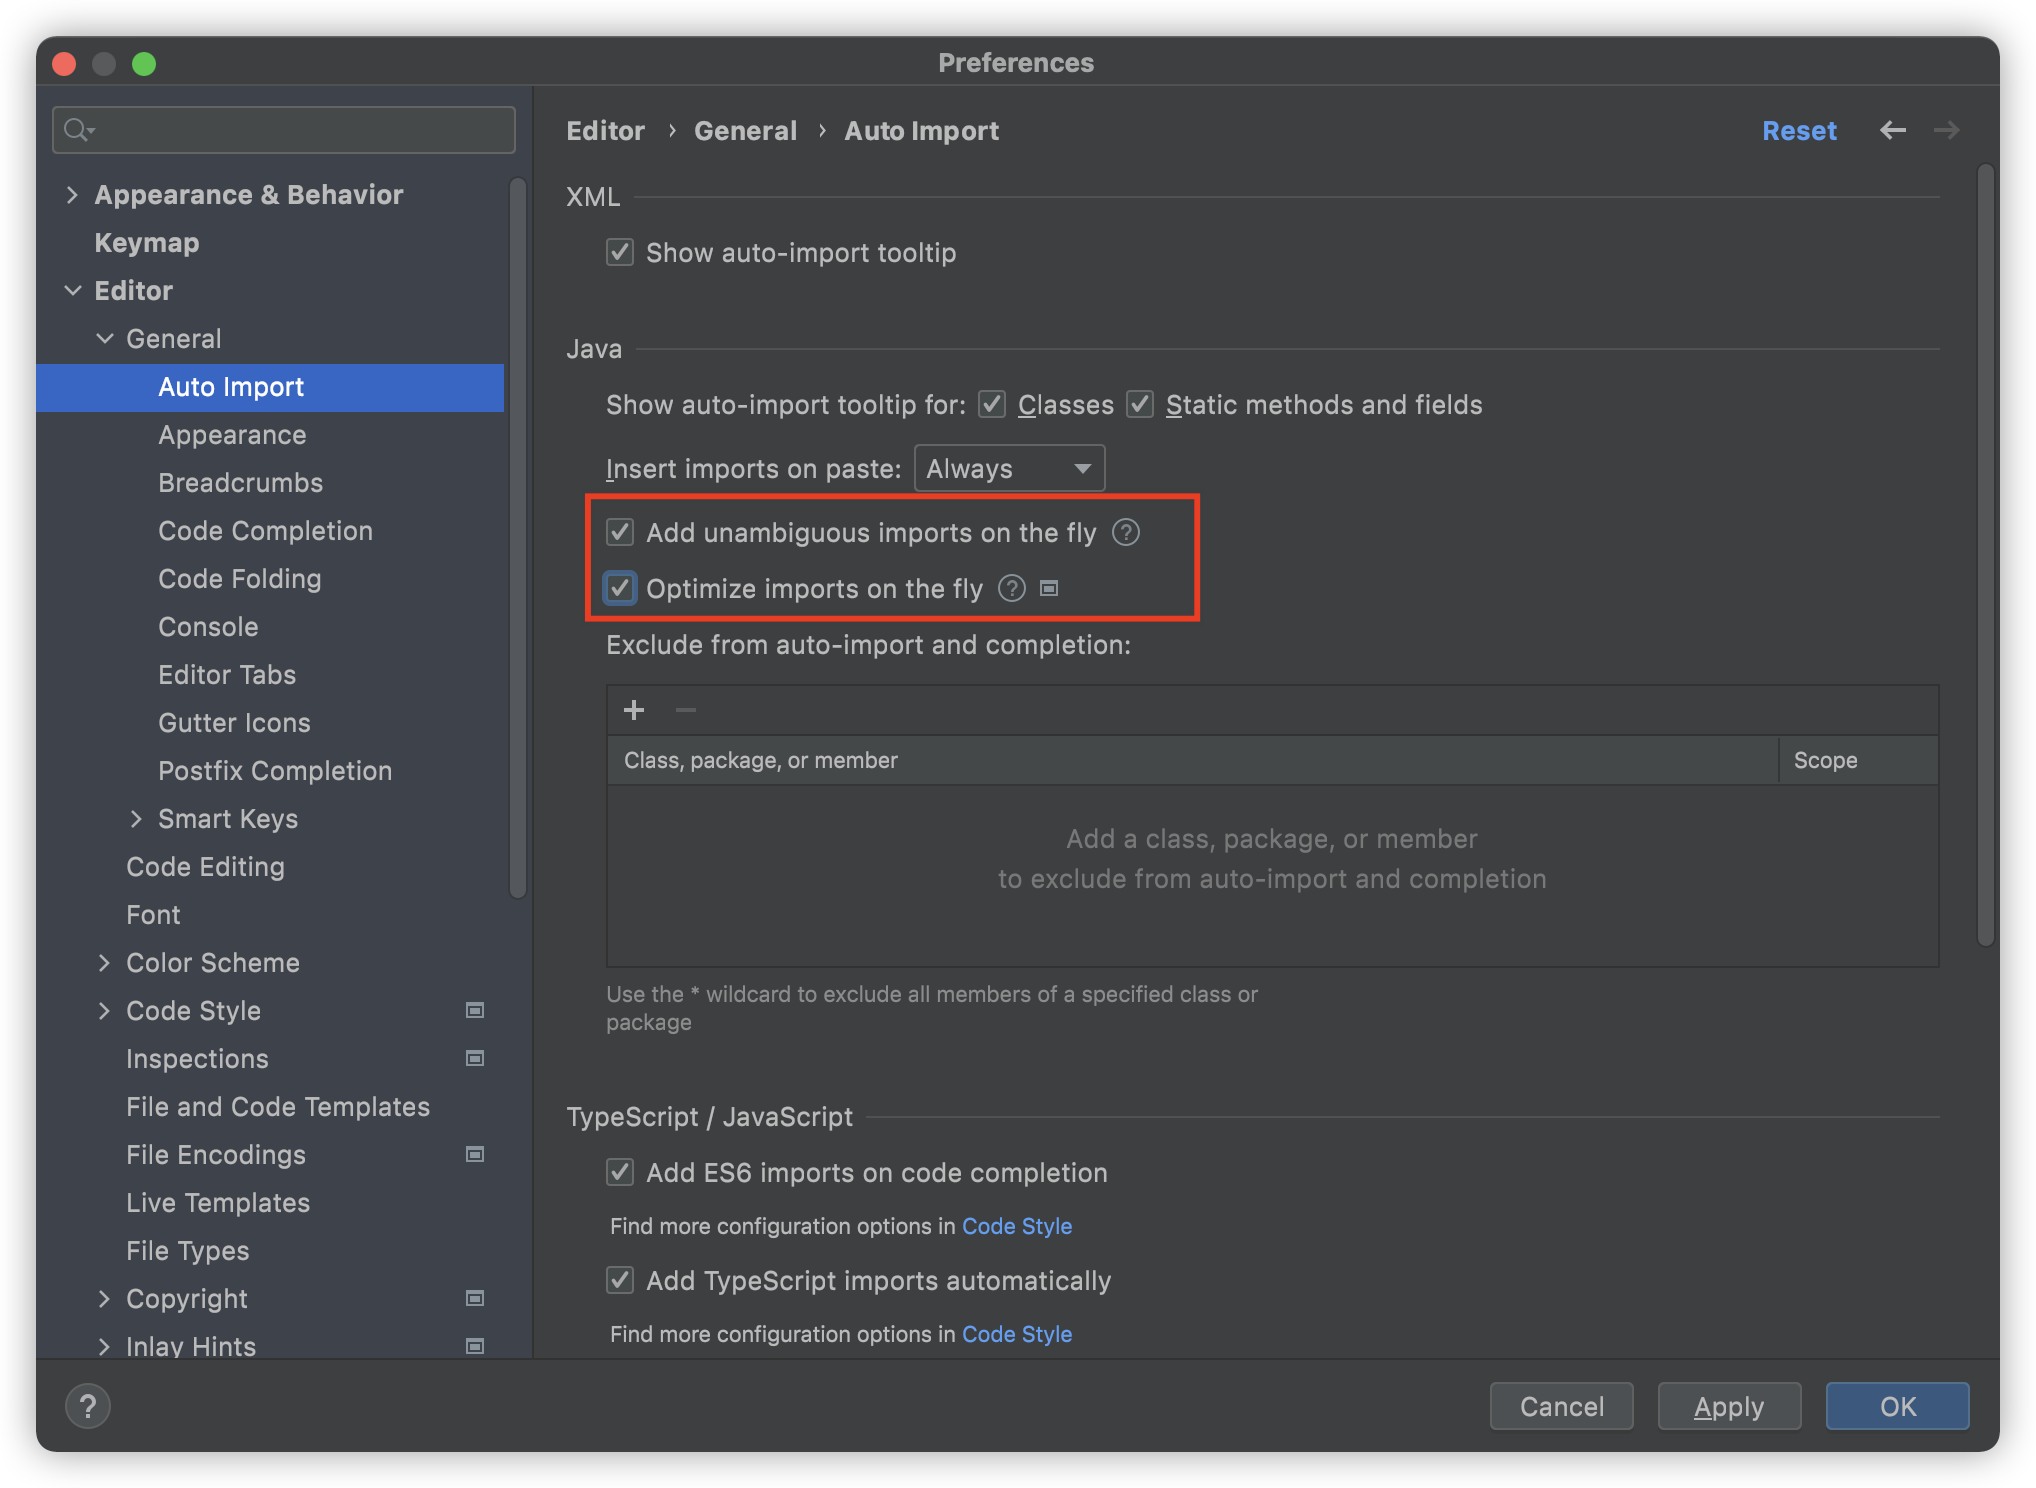The height and width of the screenshot is (1488, 2036).
Task: Open Live Templates settings
Action: (218, 1203)
